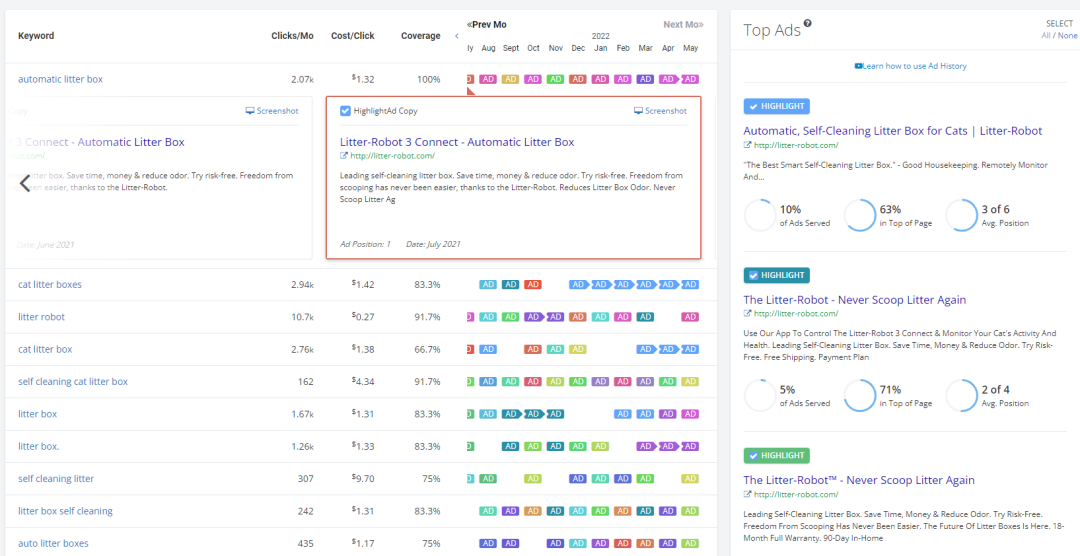Click the May AD badge for automatic litter box
The width and height of the screenshot is (1080, 556).
coord(690,79)
